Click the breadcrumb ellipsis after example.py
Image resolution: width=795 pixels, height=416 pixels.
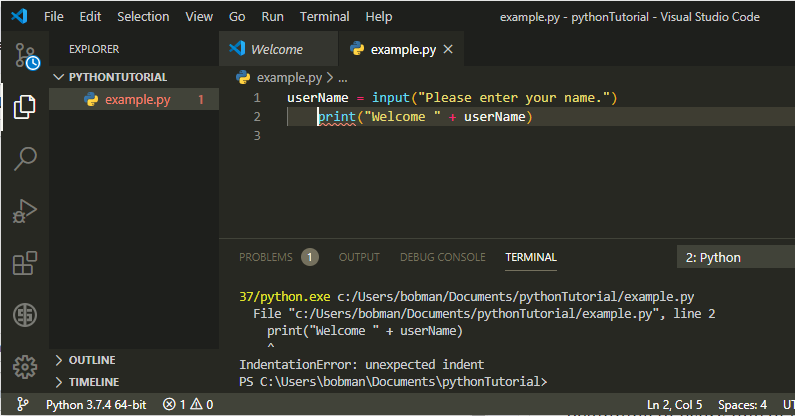pos(343,78)
